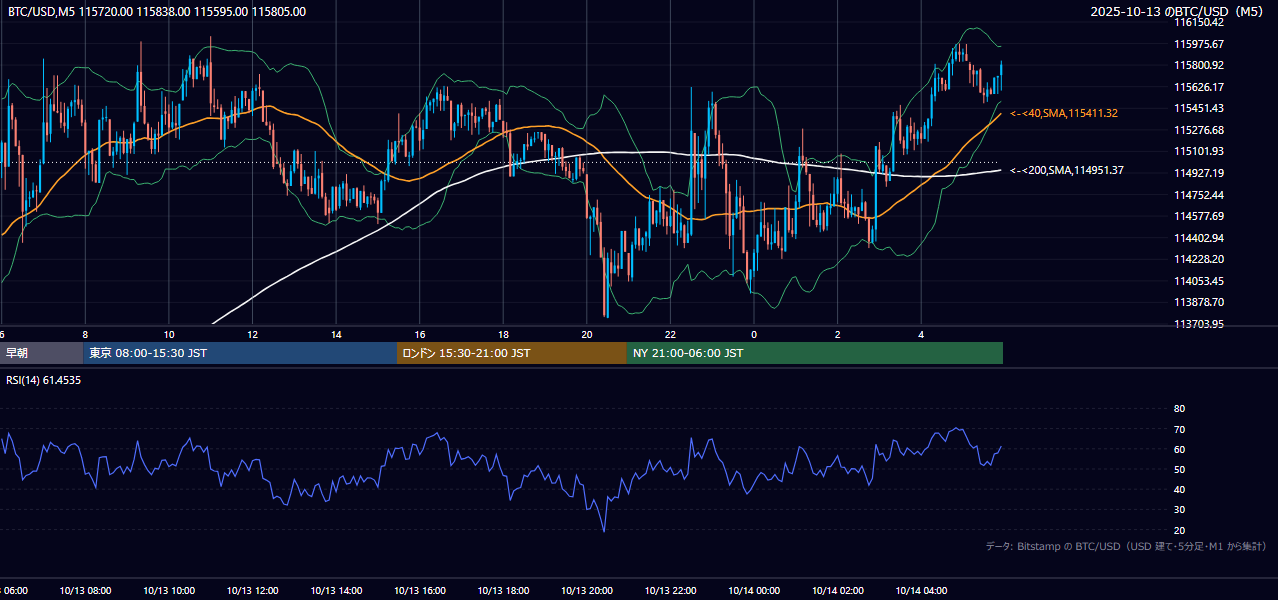Screen dimensions: 1278x600
Task: Click price axis label 114752.44
Action: pyautogui.click(x=1201, y=195)
